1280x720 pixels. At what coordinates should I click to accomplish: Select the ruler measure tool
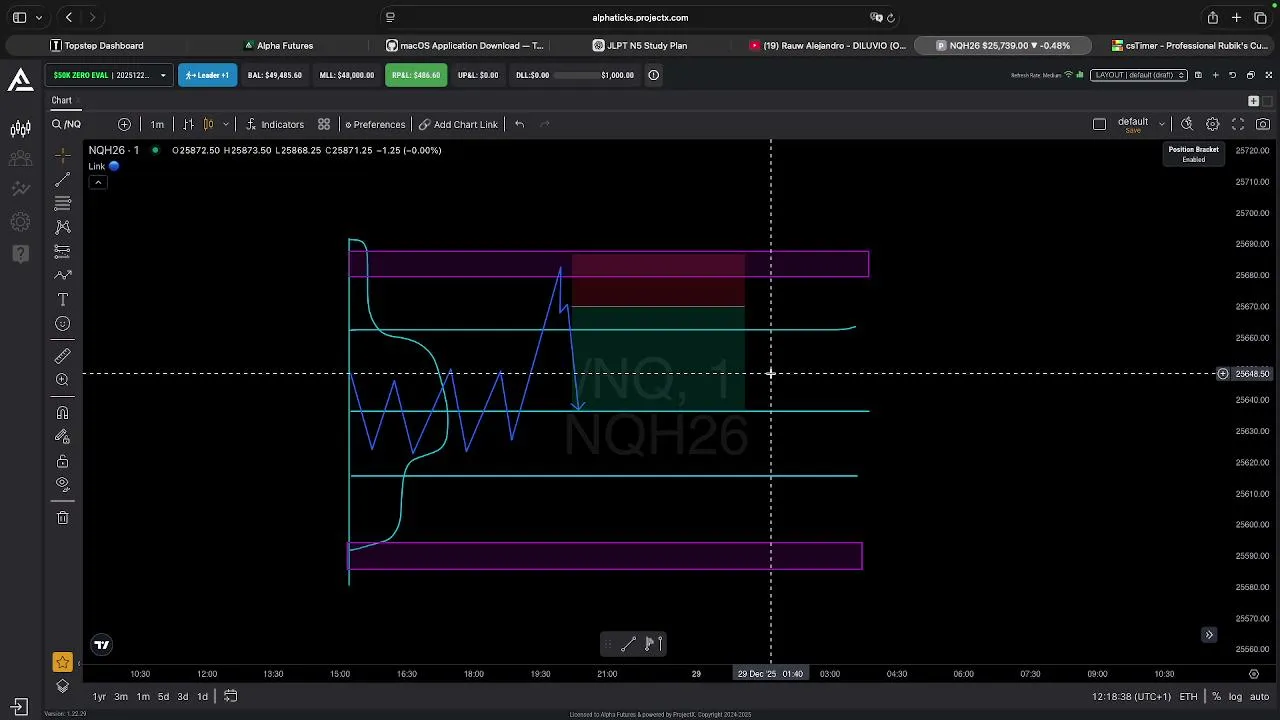point(62,356)
